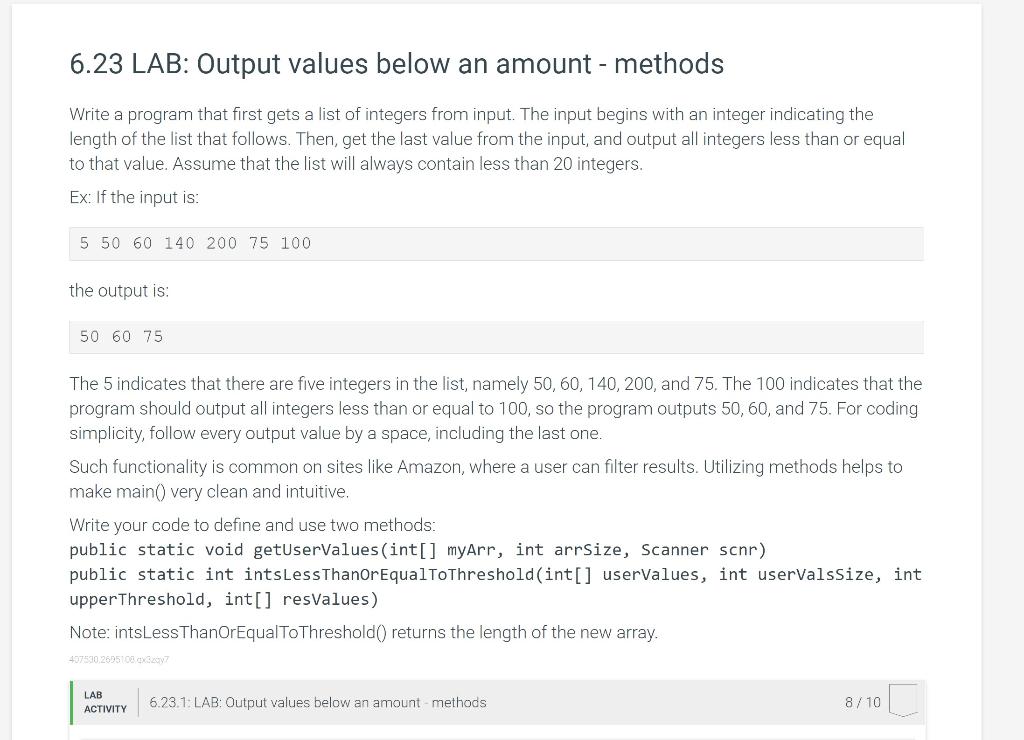Click the intsLessThanOrEqualToThreshold method signature
The image size is (1024, 740).
[496, 575]
